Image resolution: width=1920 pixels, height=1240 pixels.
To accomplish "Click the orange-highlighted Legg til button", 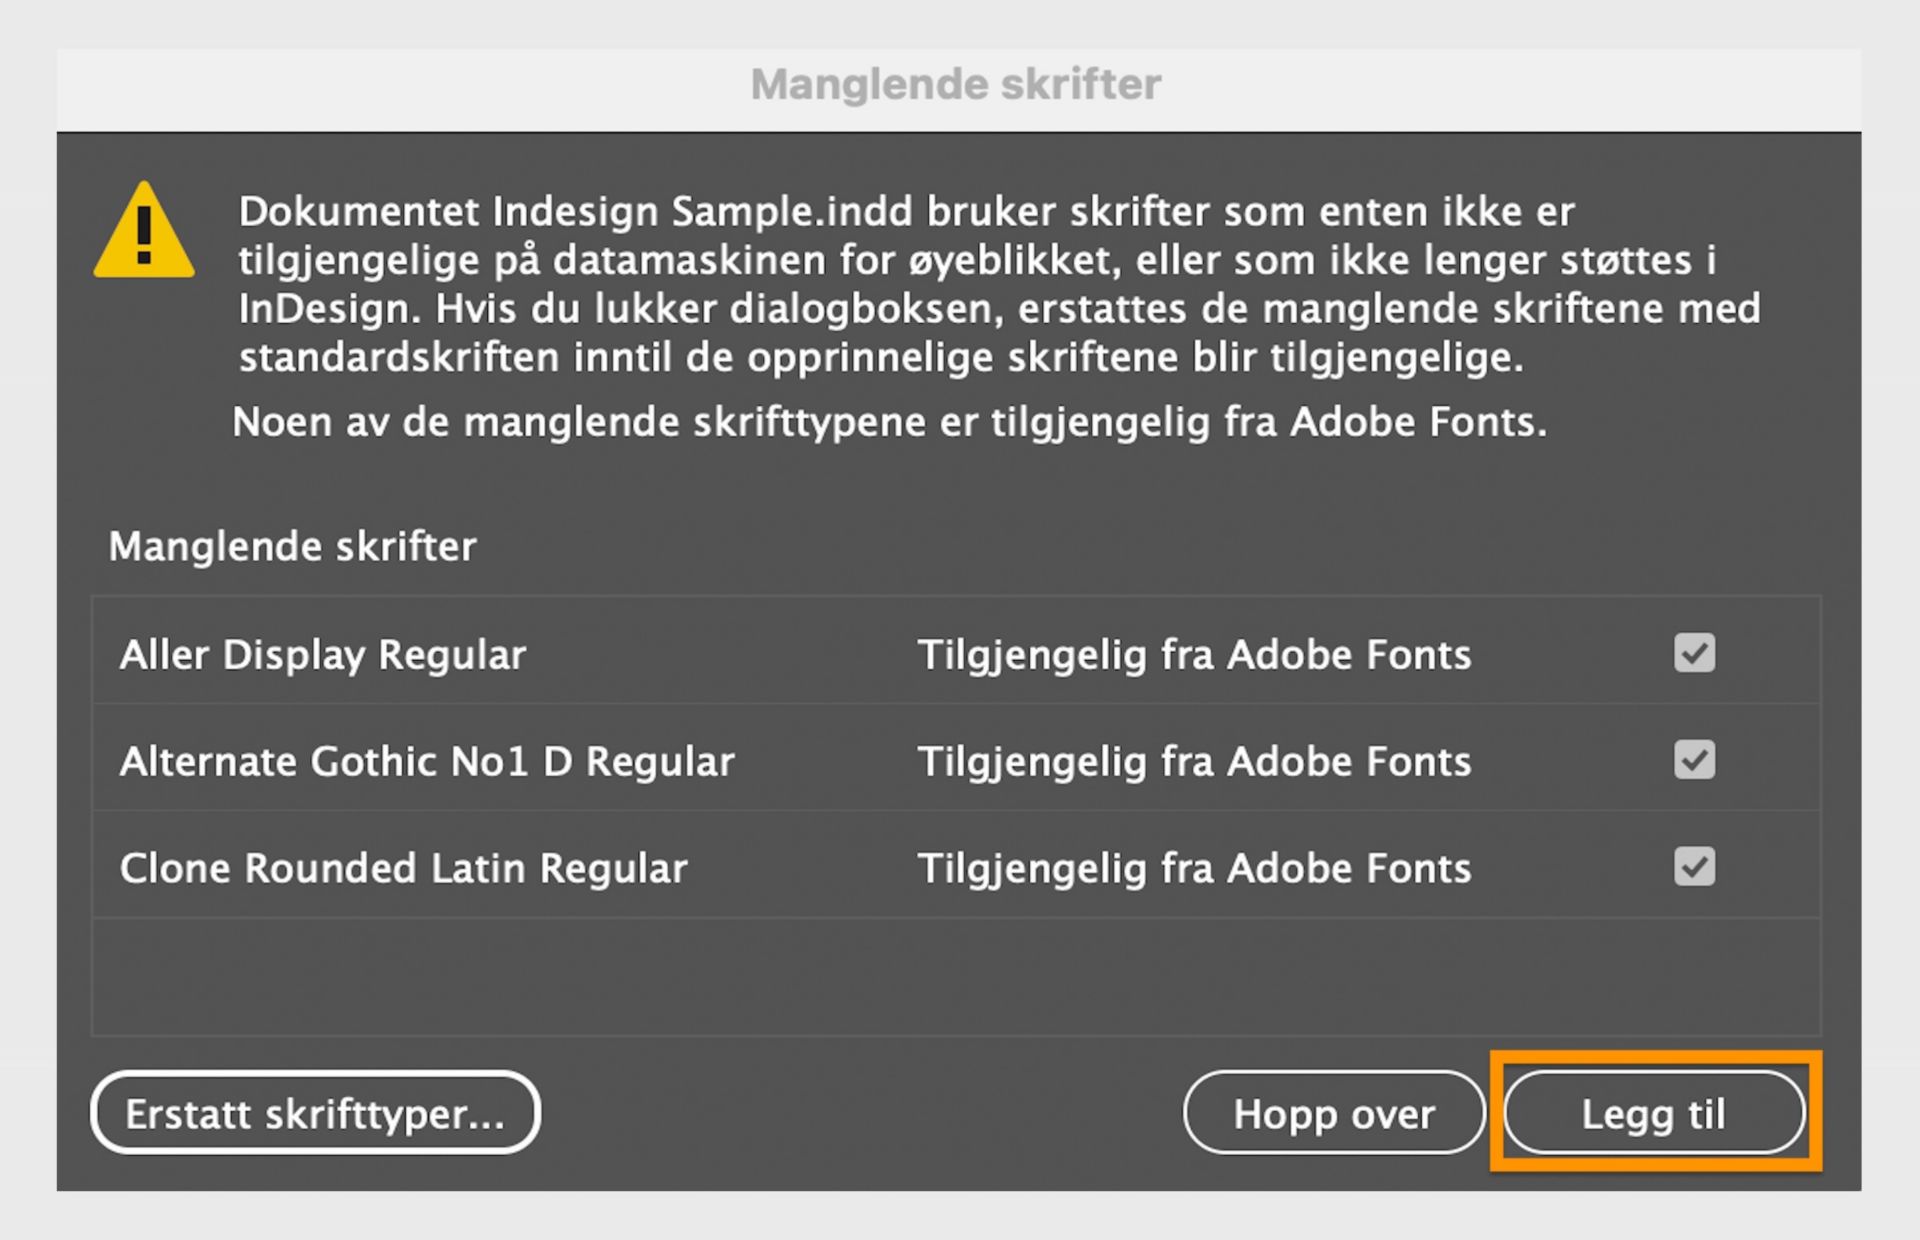I will (x=1653, y=1113).
